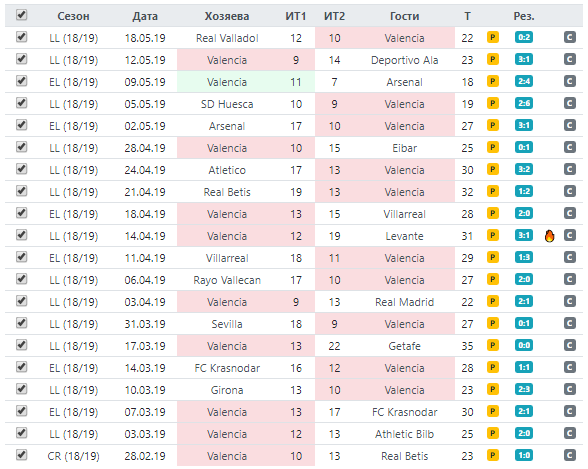
Task: Click total 35 in Getafe row
Action: pyautogui.click(x=467, y=346)
